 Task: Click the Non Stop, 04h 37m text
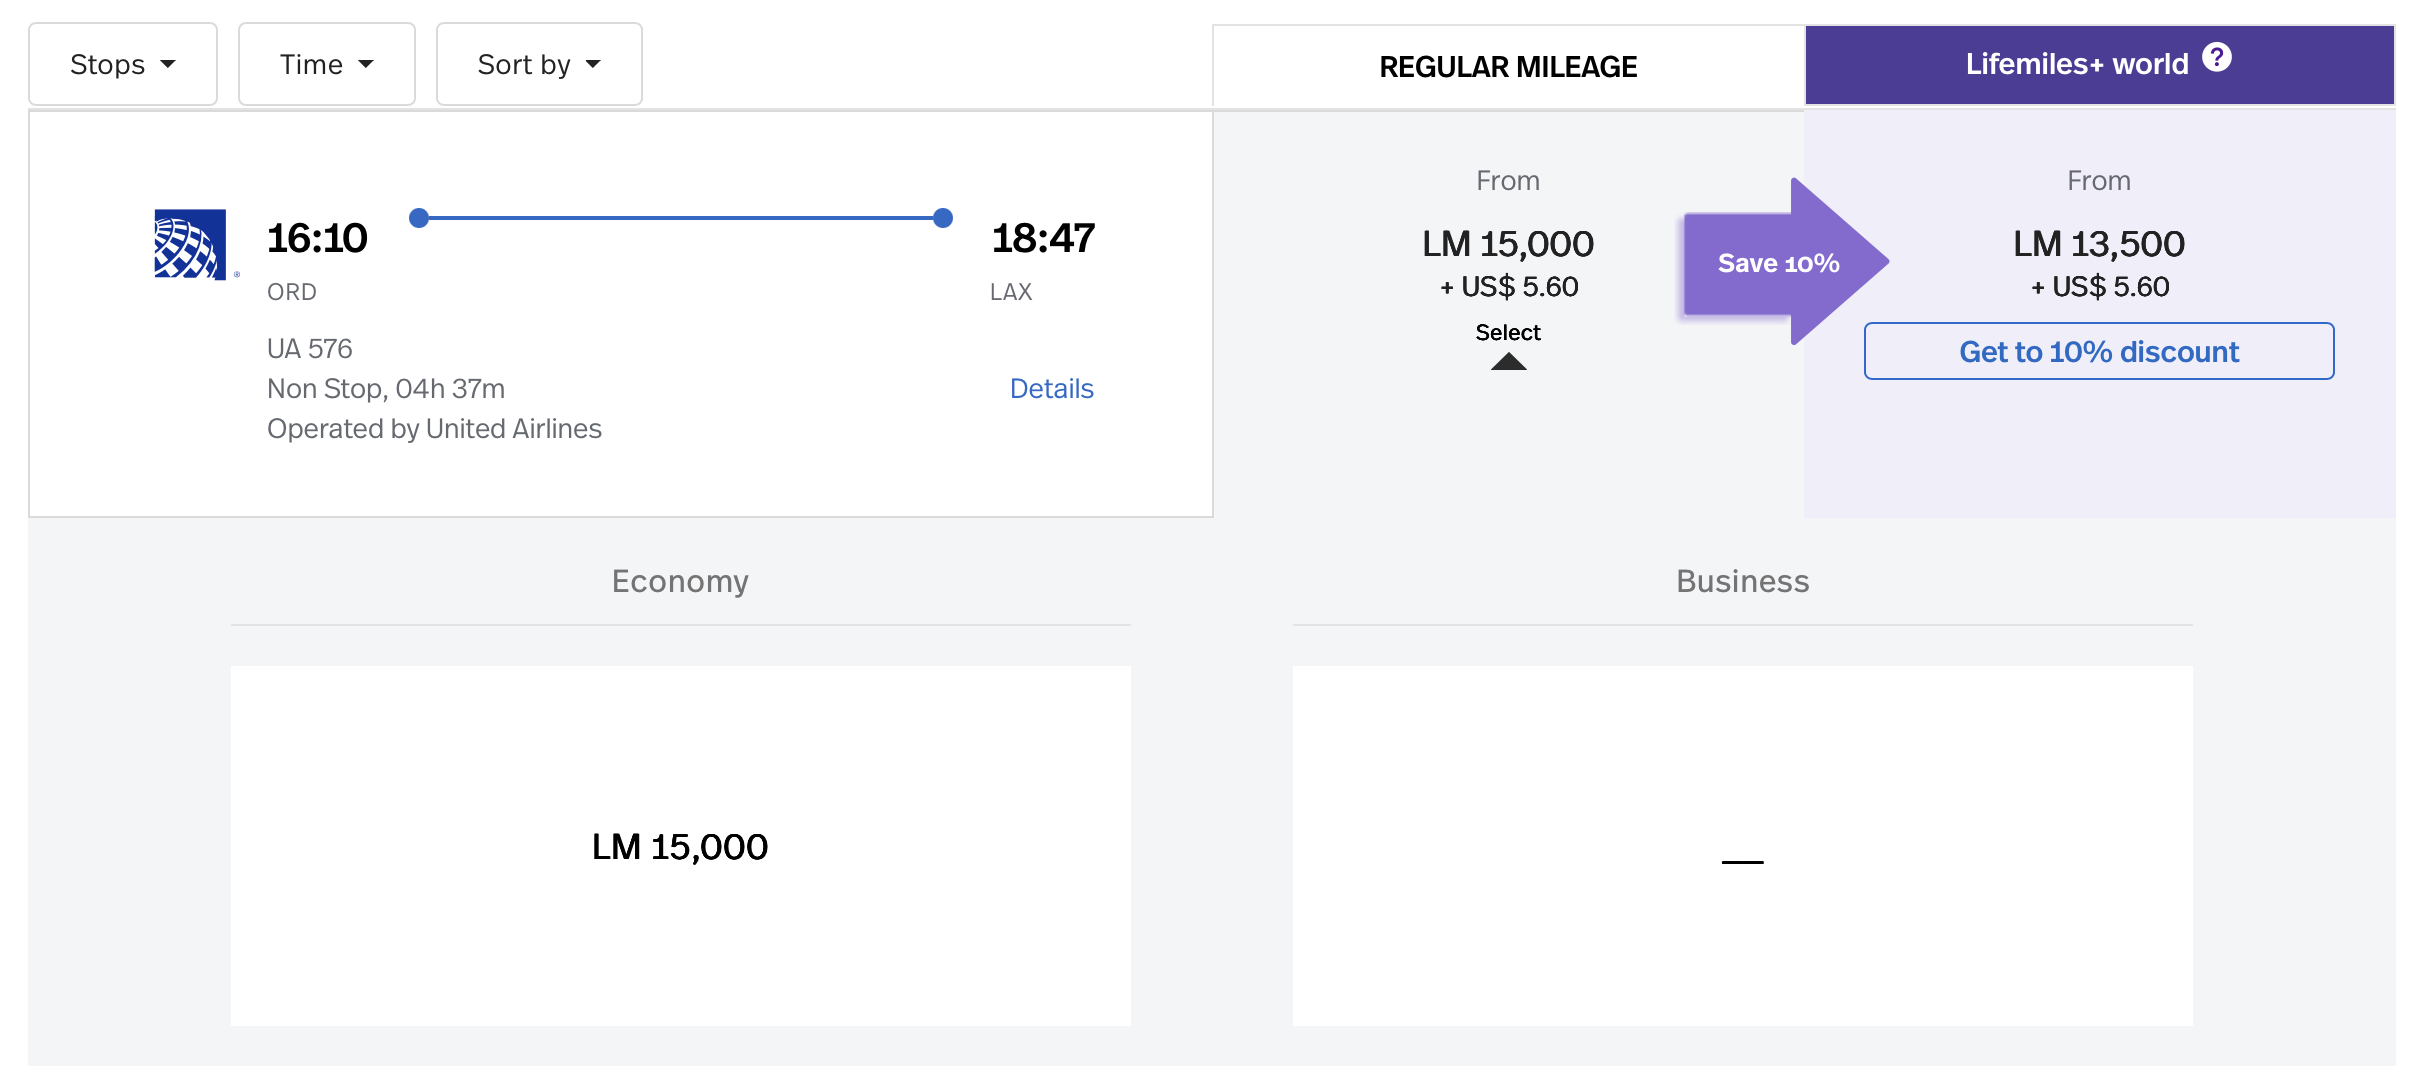pyautogui.click(x=386, y=388)
